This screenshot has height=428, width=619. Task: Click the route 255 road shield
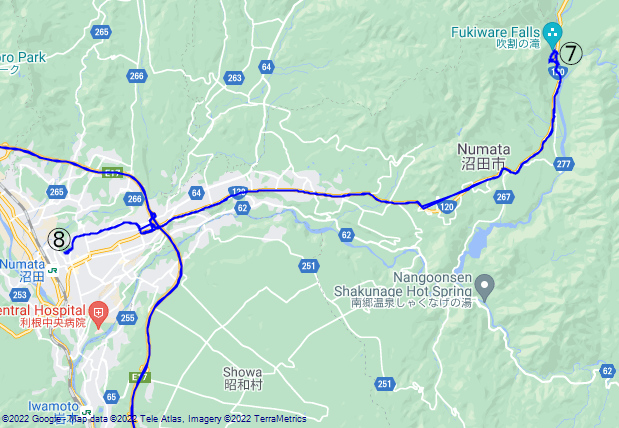pyautogui.click(x=127, y=318)
